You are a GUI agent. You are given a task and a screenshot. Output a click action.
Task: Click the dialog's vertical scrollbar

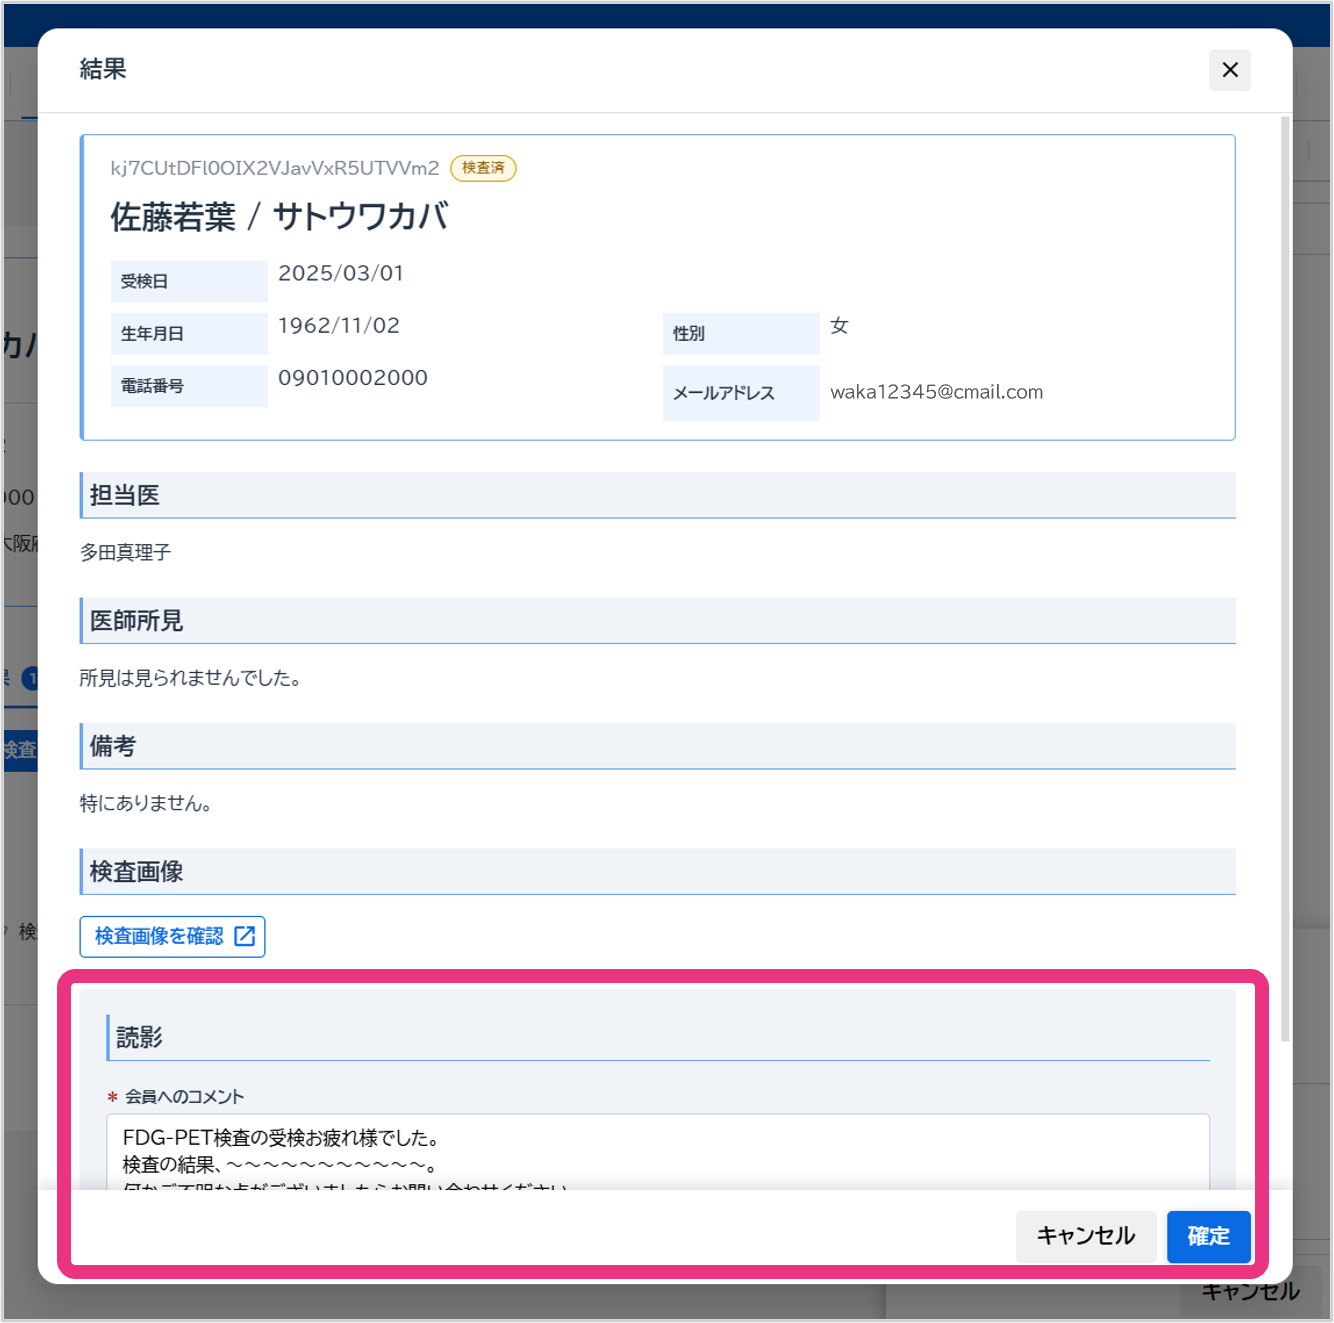point(1285,580)
